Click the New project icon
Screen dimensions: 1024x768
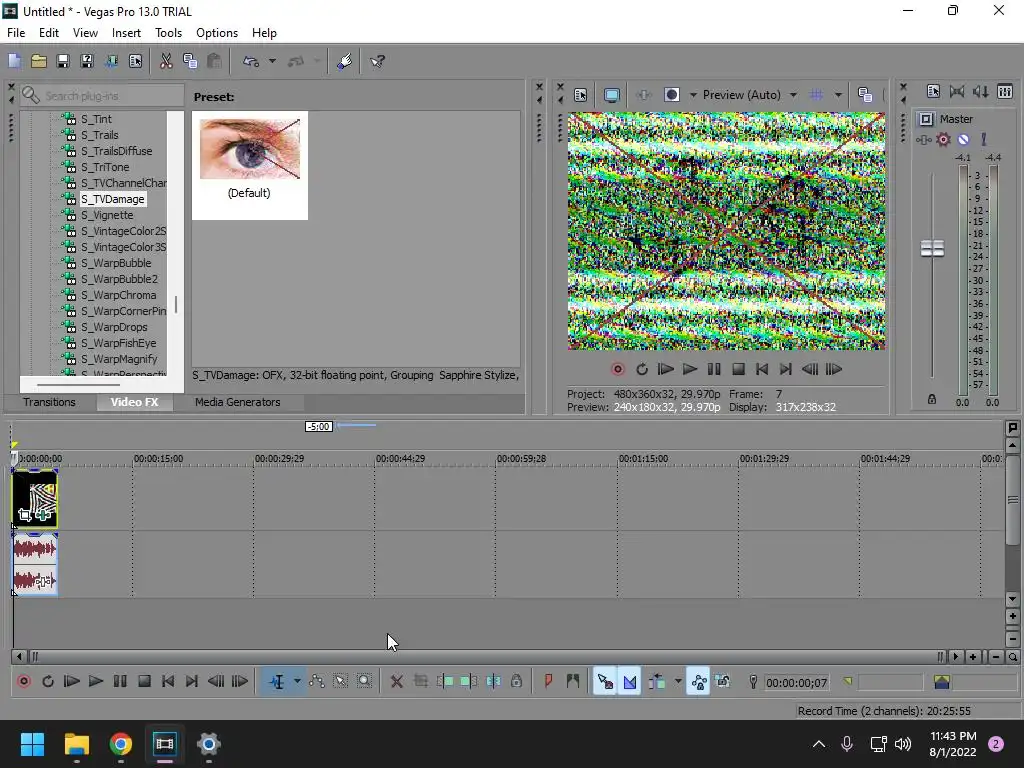pyautogui.click(x=14, y=61)
